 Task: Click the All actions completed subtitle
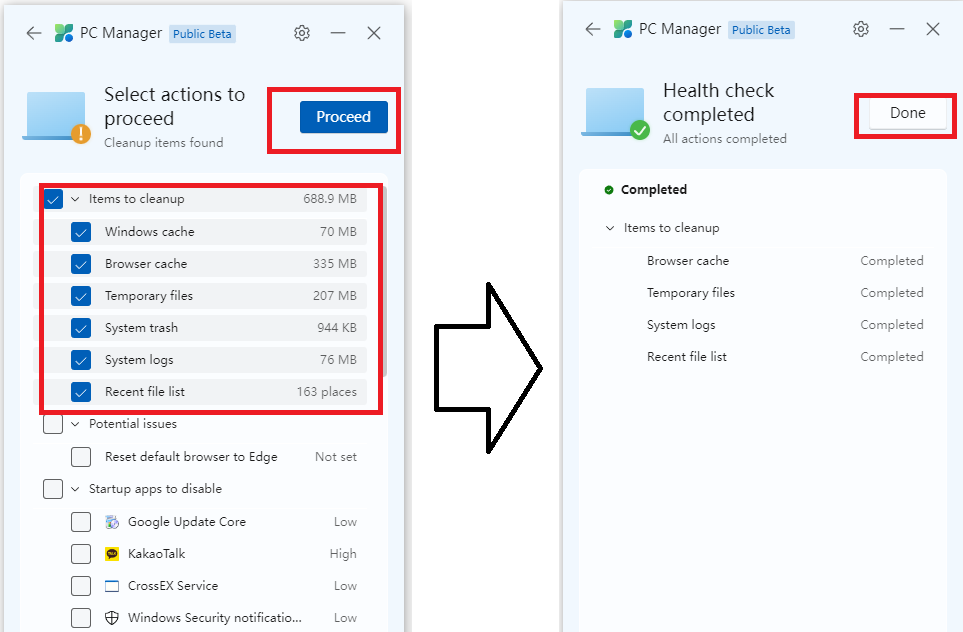click(725, 139)
